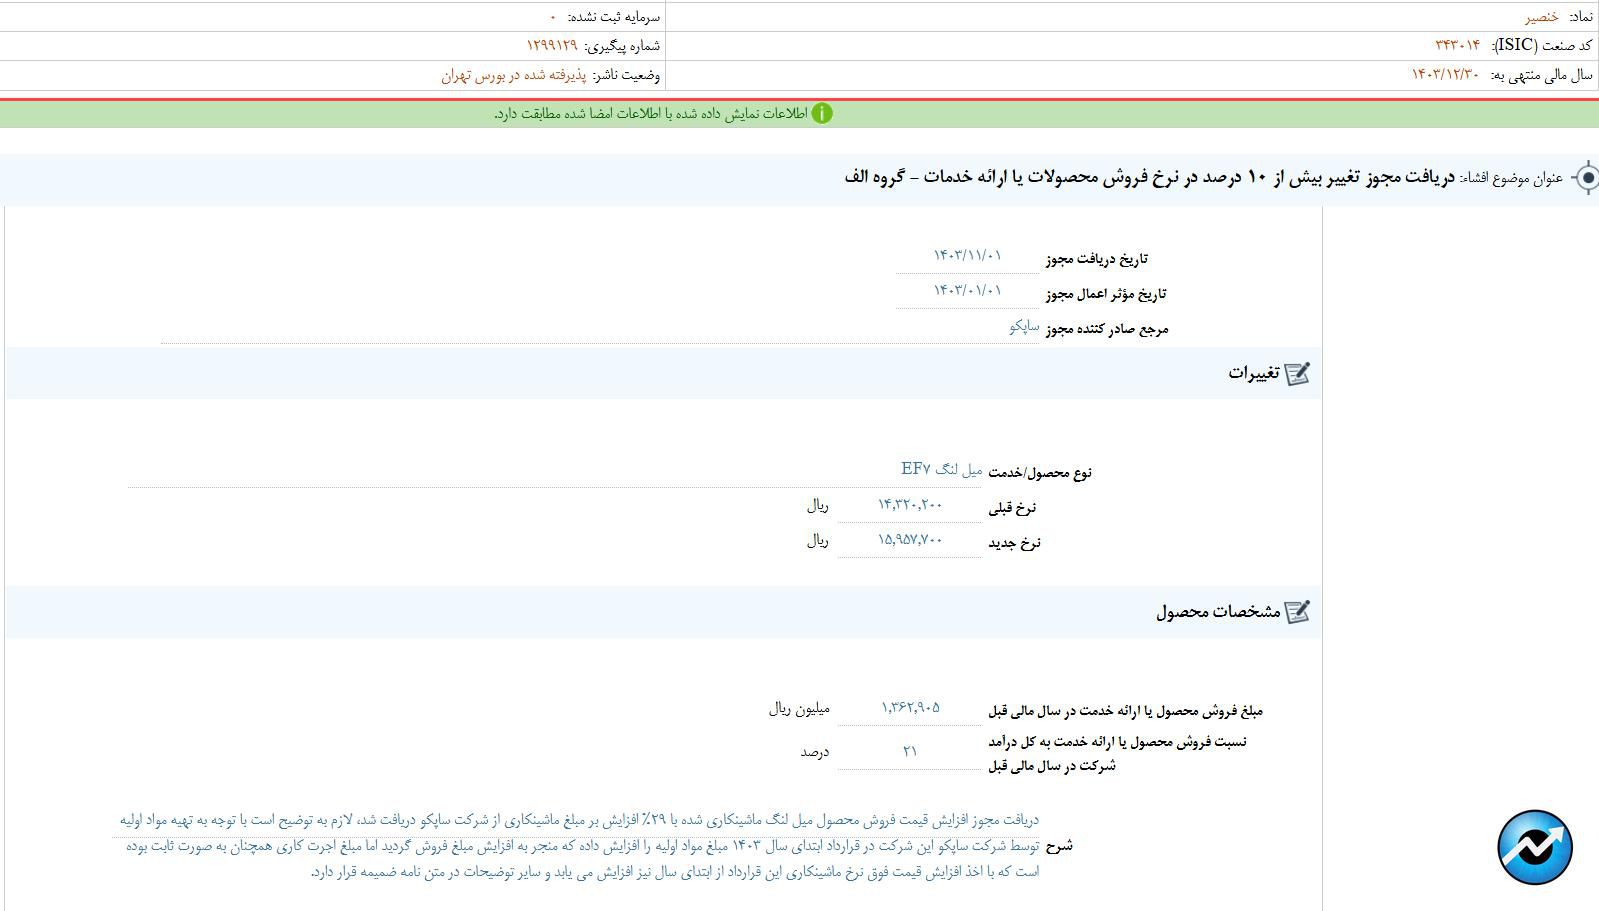This screenshot has width=1599, height=911.
Task: Click the permit receipt date ۱۴۰۳/۱۱/۰۱
Action: pos(967,256)
